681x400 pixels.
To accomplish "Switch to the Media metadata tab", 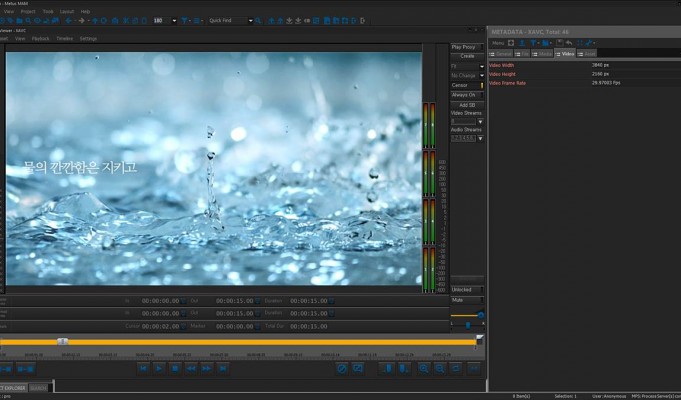I will pyautogui.click(x=542, y=53).
